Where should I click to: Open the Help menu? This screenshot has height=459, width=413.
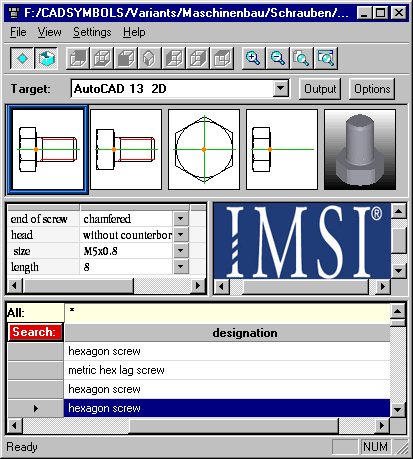click(134, 32)
